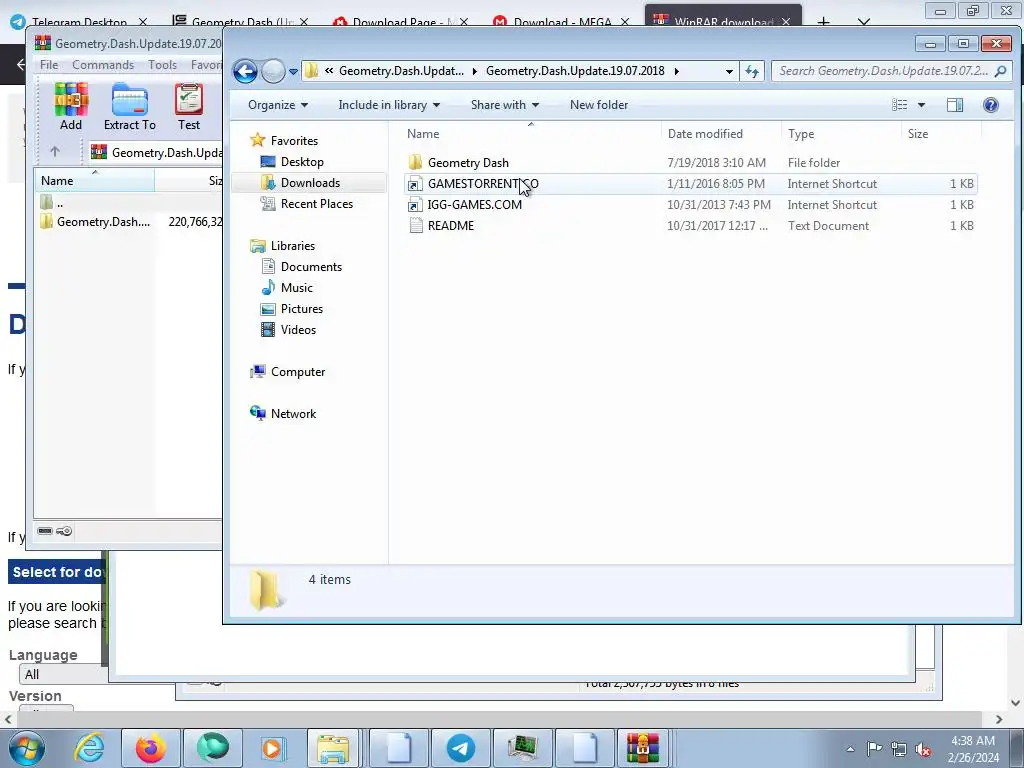Open WinRAR from the taskbar
Image resolution: width=1024 pixels, height=768 pixels.
pyautogui.click(x=643, y=748)
